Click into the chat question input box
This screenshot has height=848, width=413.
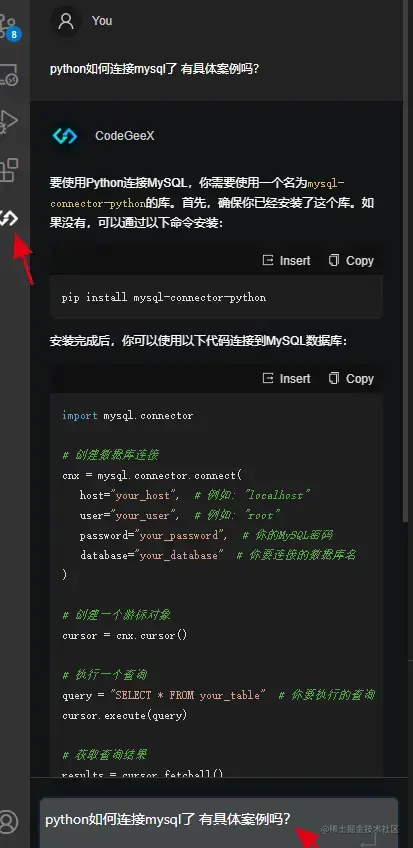pos(218,822)
